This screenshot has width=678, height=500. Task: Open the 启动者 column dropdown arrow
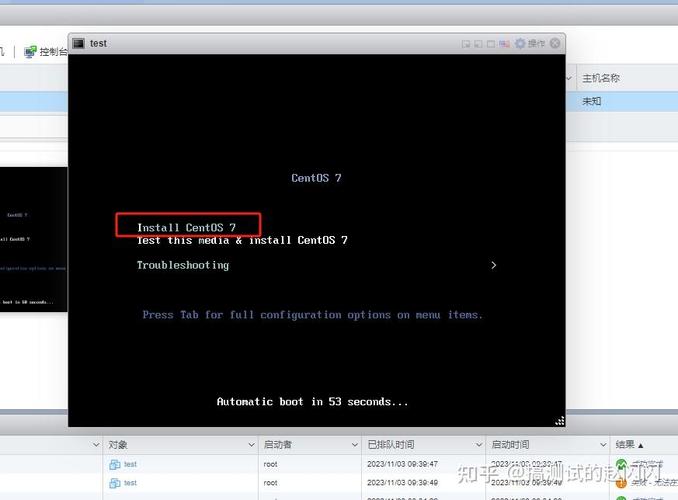pyautogui.click(x=353, y=445)
